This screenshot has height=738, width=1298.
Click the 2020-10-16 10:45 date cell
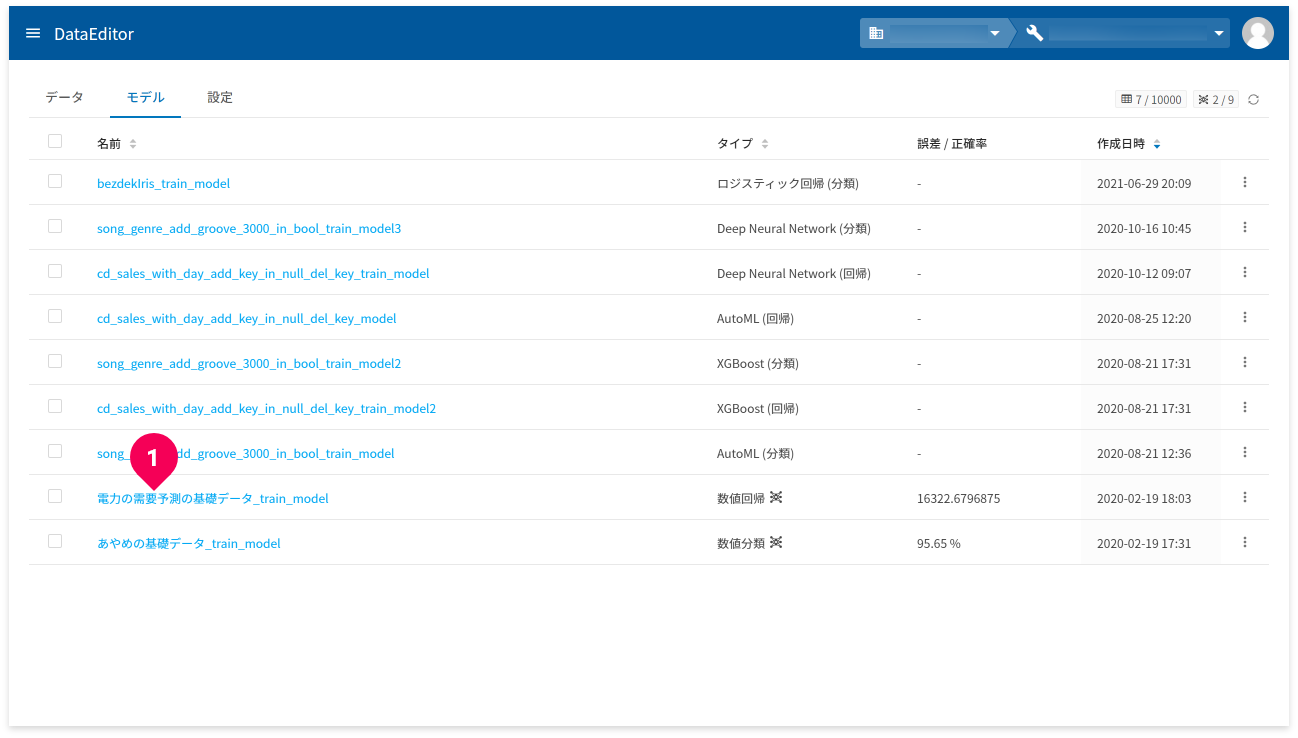coord(1144,229)
